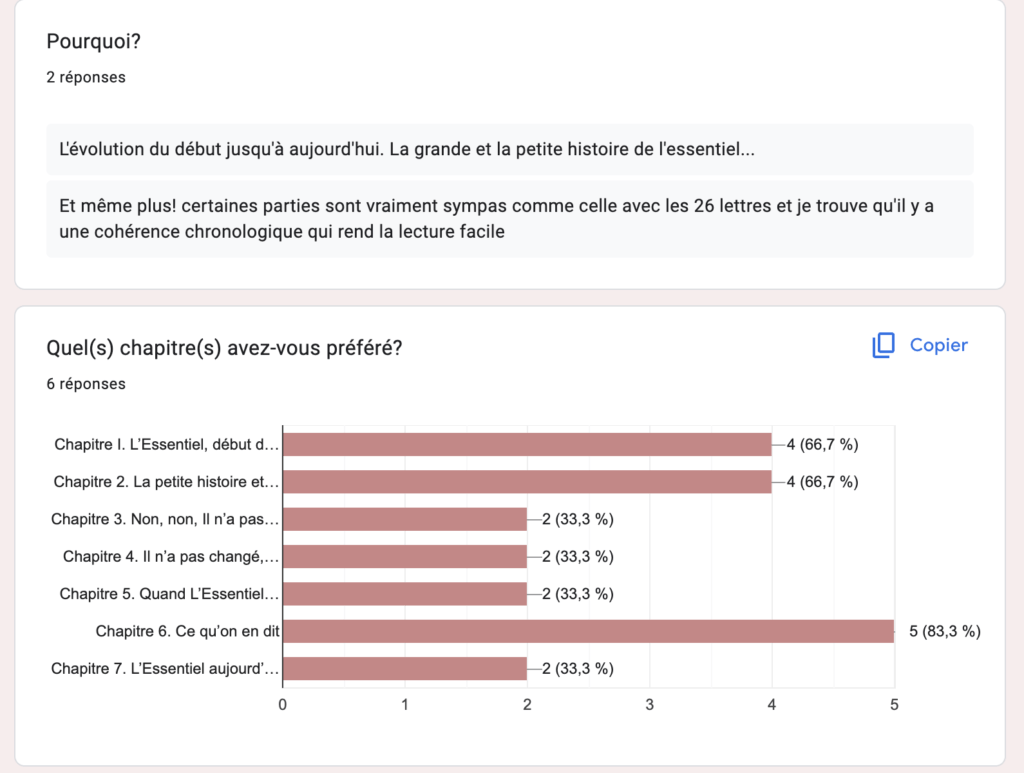The image size is (1024, 773).
Task: Click the Chapitre 6. Ce qu'on en dit label
Action: click(x=187, y=631)
